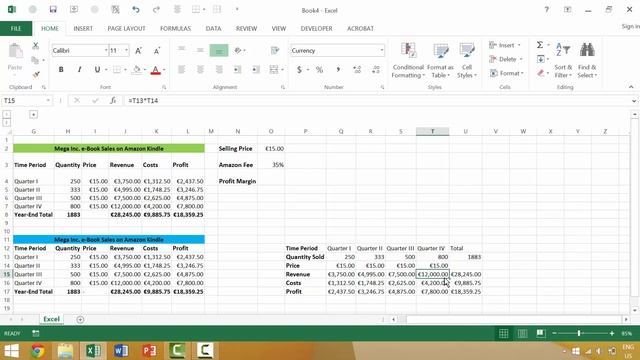This screenshot has height=360, width=640.
Task: Click zoom out minus button
Action: 554,333
